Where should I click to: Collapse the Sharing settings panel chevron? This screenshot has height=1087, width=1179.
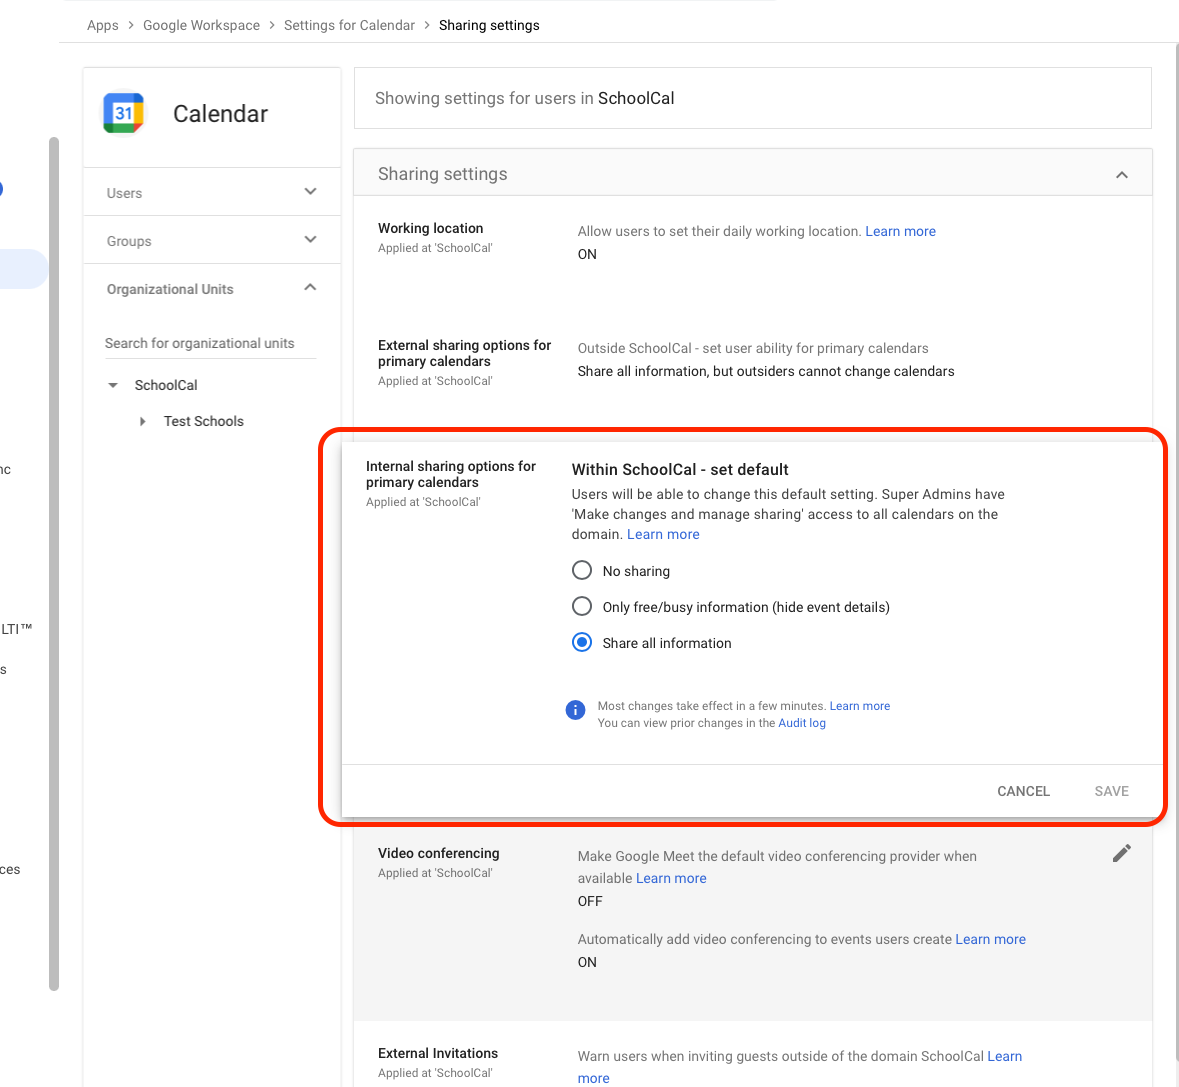1121,174
